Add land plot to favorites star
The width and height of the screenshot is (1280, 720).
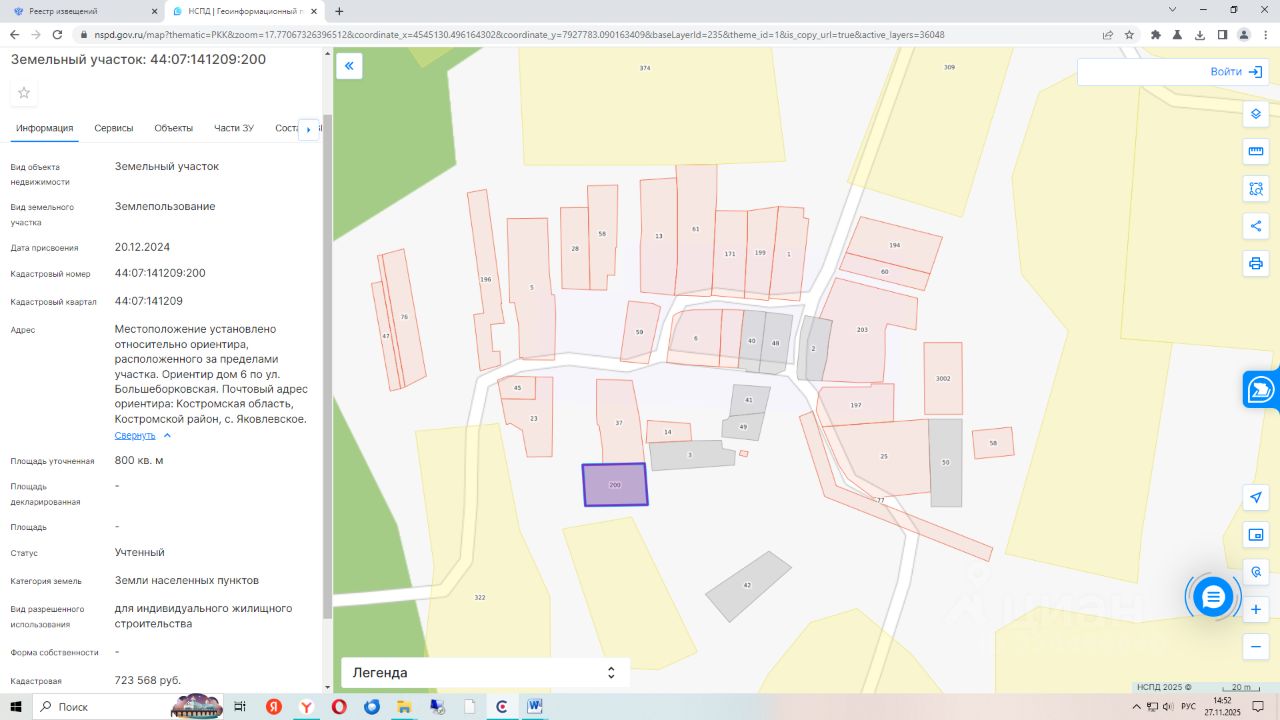point(24,93)
